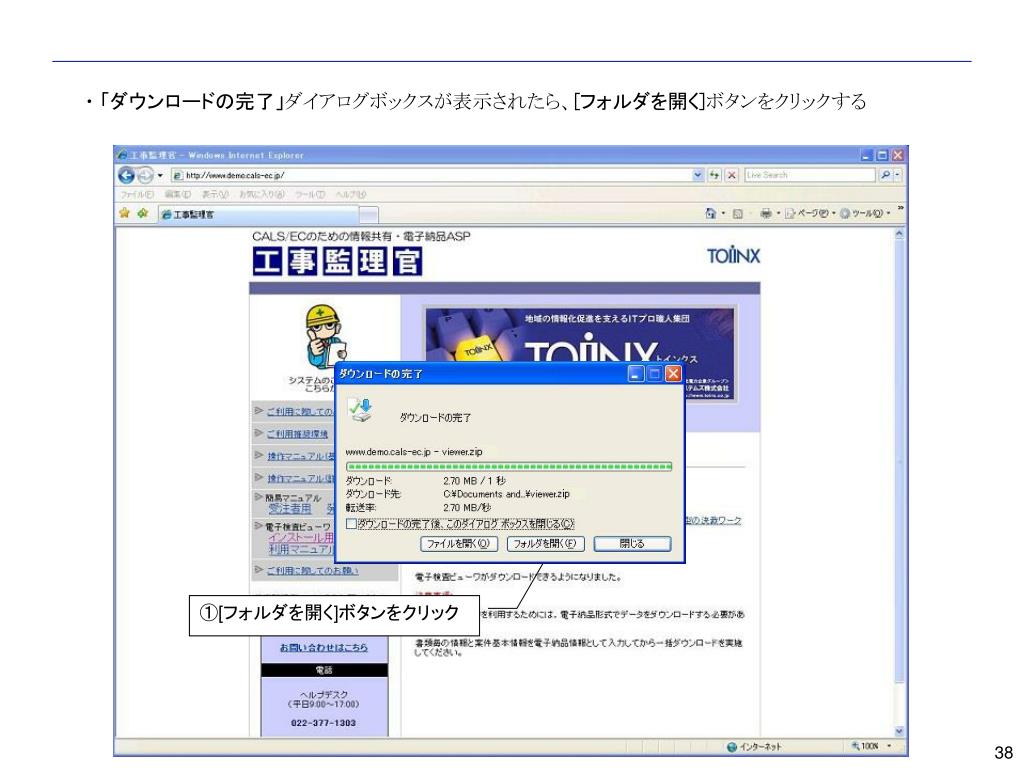The height and width of the screenshot is (768, 1024).
Task: Expand the command bar overflow chevron
Action: [x=900, y=208]
